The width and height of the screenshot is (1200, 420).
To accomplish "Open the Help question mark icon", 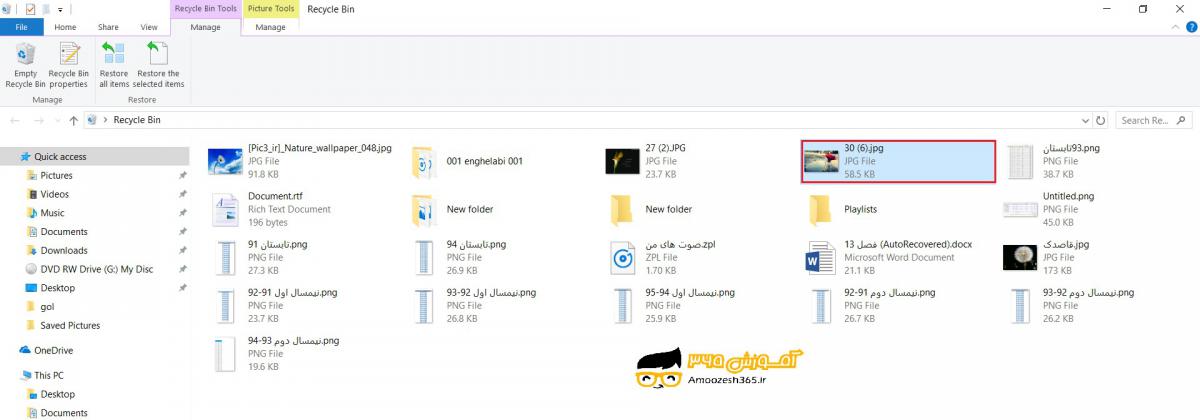I will (1190, 28).
